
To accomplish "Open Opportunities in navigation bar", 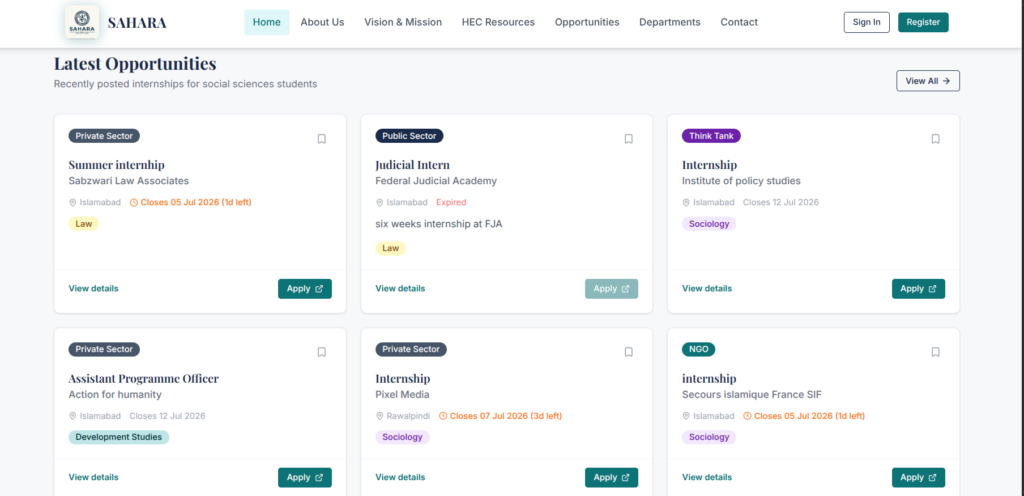I will [587, 22].
